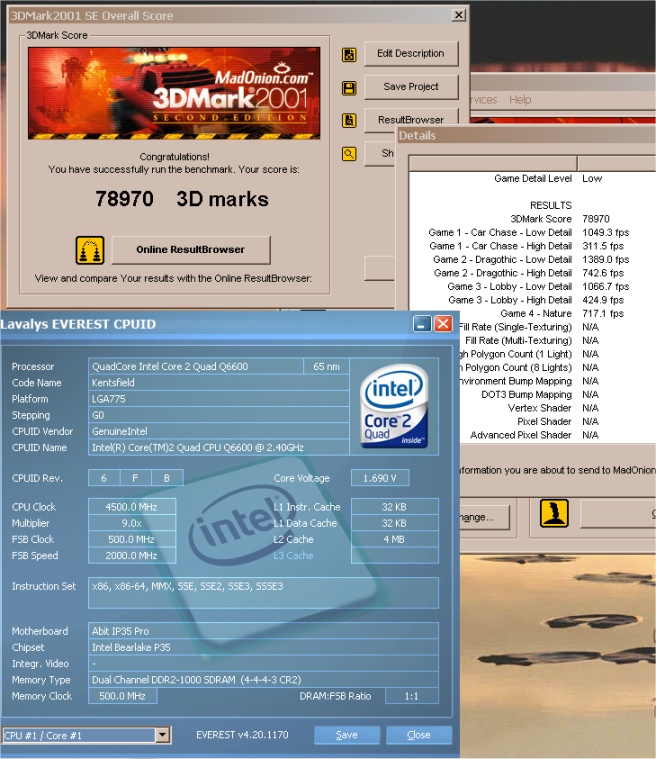Click the DRAM:FSB Ratio value 1:1

(x=412, y=696)
